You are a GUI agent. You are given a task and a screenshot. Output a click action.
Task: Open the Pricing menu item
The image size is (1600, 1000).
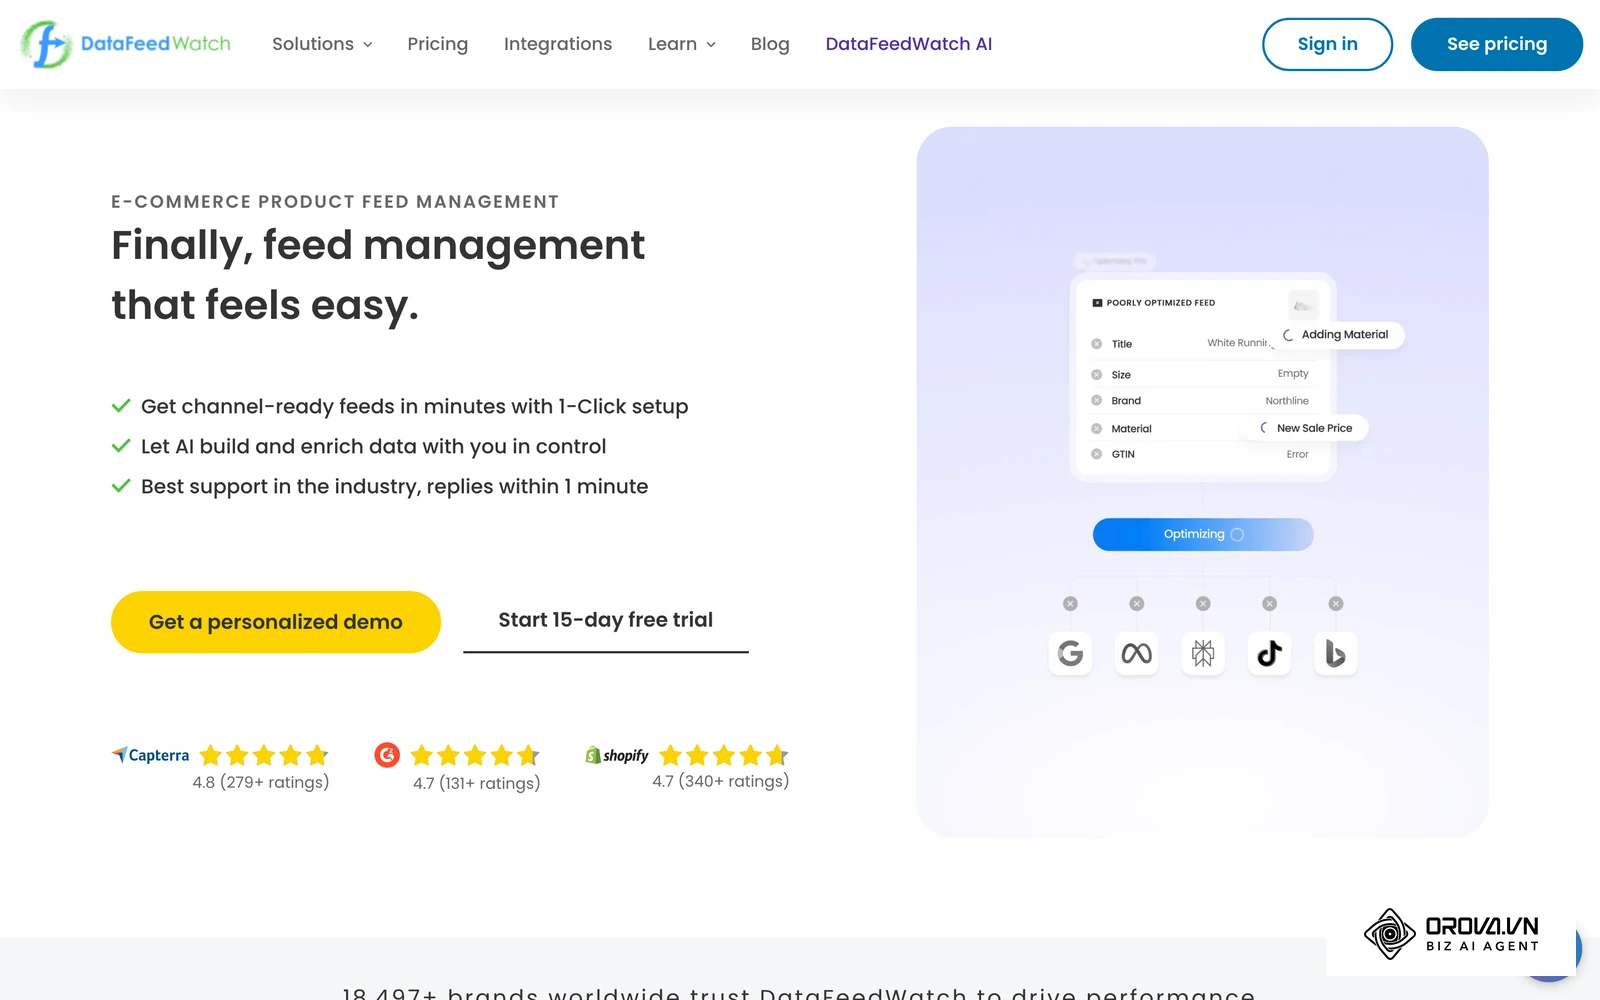[x=437, y=44]
